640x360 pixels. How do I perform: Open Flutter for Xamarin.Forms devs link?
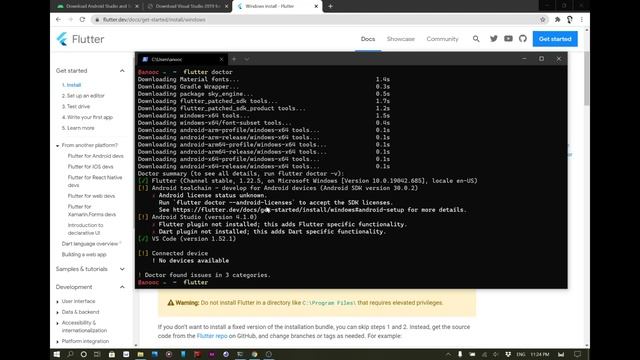point(92,210)
